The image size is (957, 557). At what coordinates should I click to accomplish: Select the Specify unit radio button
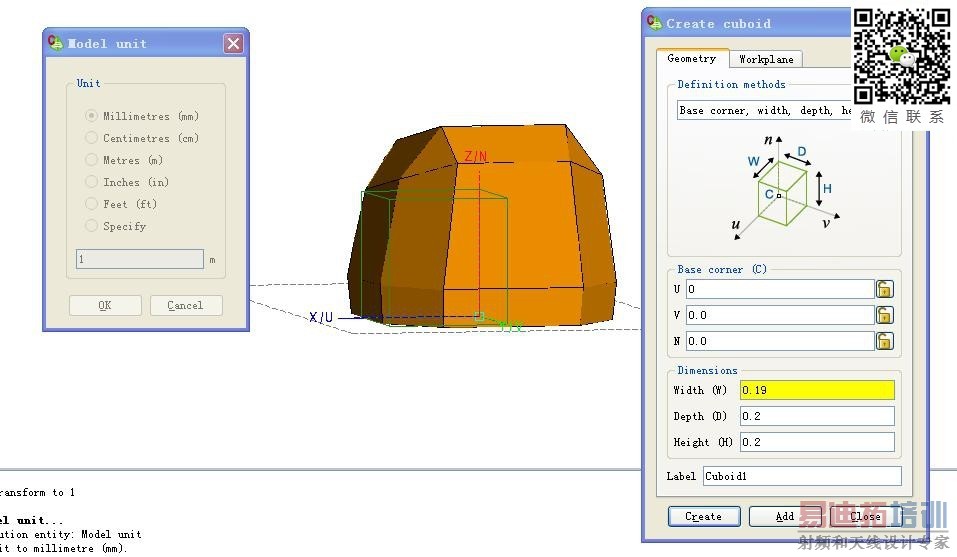point(92,226)
